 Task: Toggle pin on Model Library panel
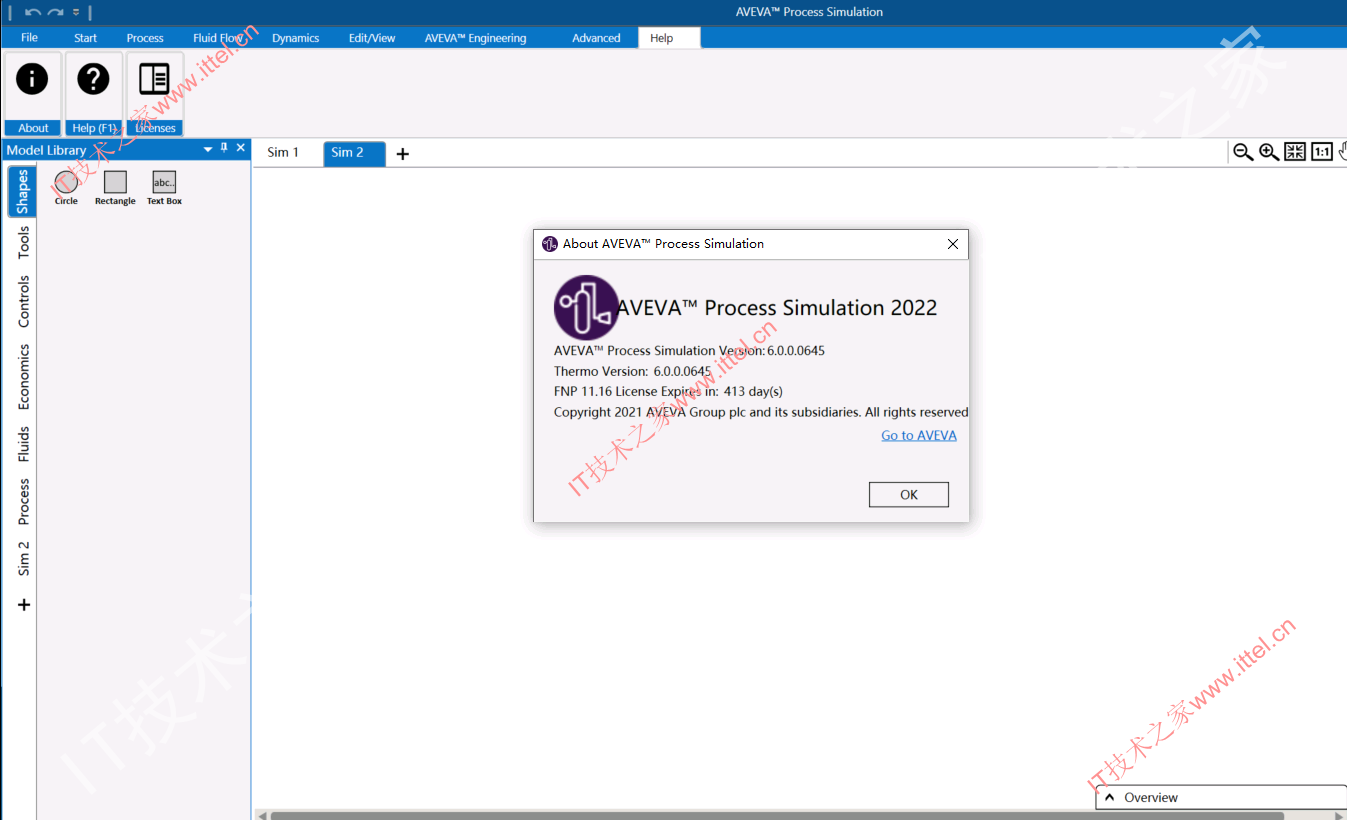pos(224,148)
